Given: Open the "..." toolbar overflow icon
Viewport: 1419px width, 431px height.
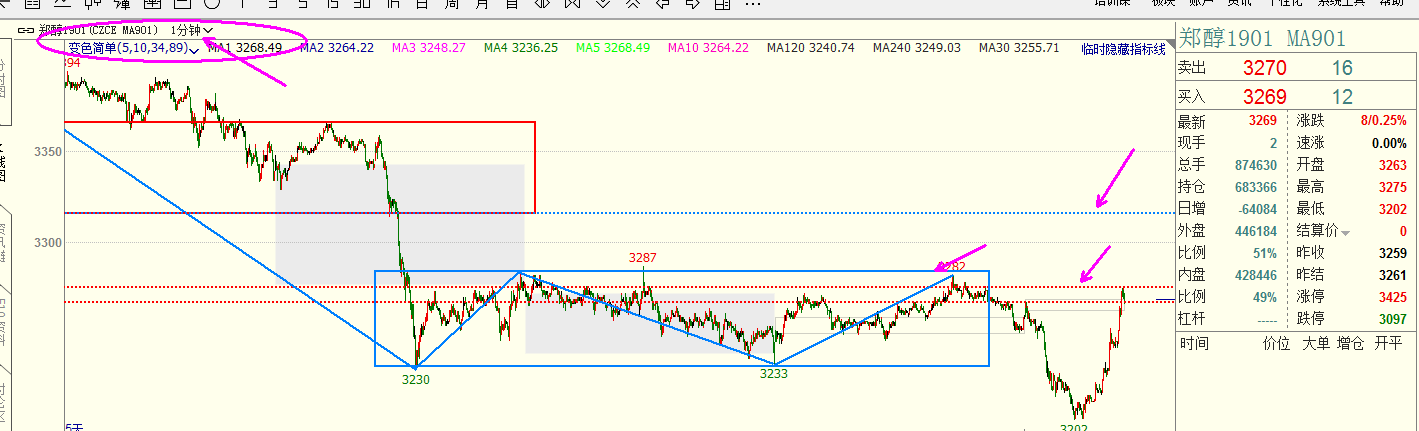Looking at the screenshot, I should tap(752, 4).
